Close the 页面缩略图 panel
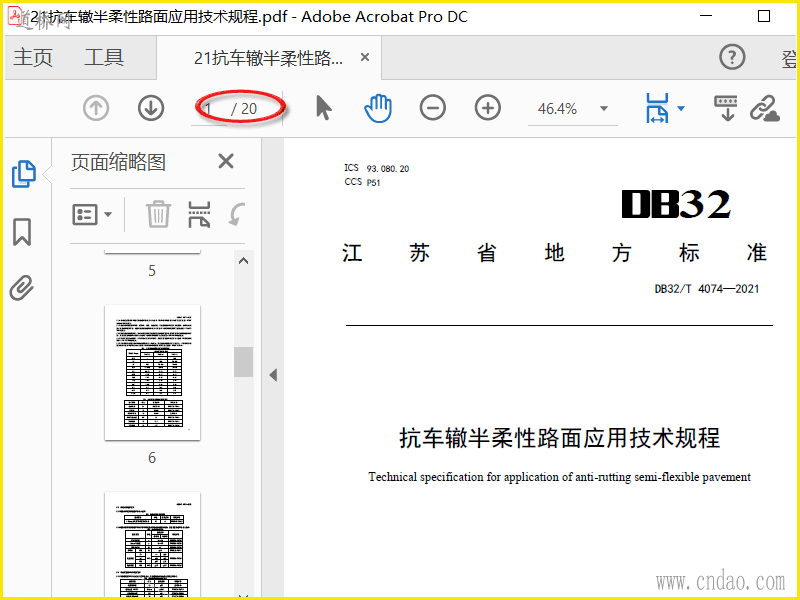 pos(226,161)
